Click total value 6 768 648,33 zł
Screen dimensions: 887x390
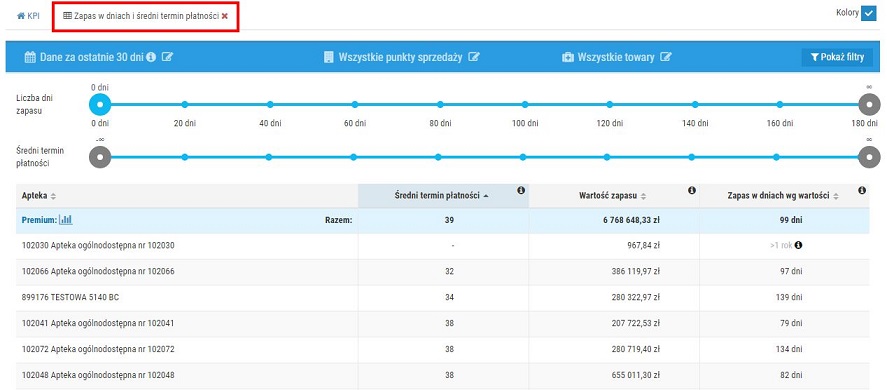pos(630,220)
